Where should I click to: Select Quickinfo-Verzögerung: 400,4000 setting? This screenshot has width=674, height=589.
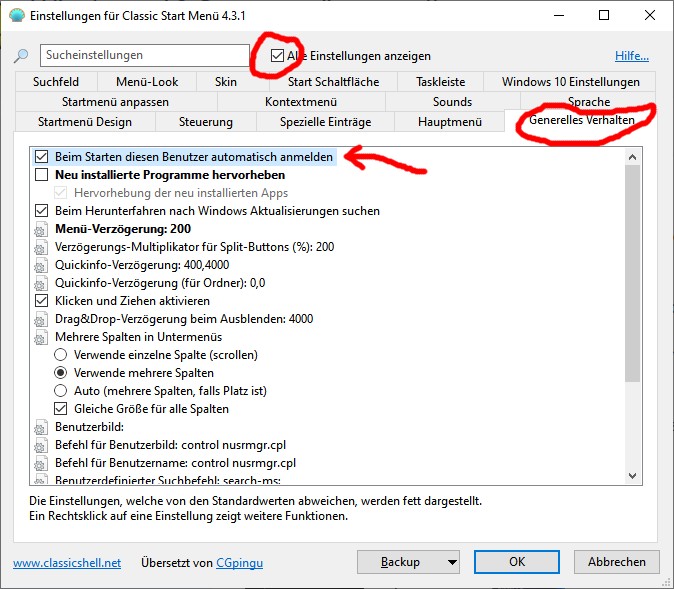142,265
